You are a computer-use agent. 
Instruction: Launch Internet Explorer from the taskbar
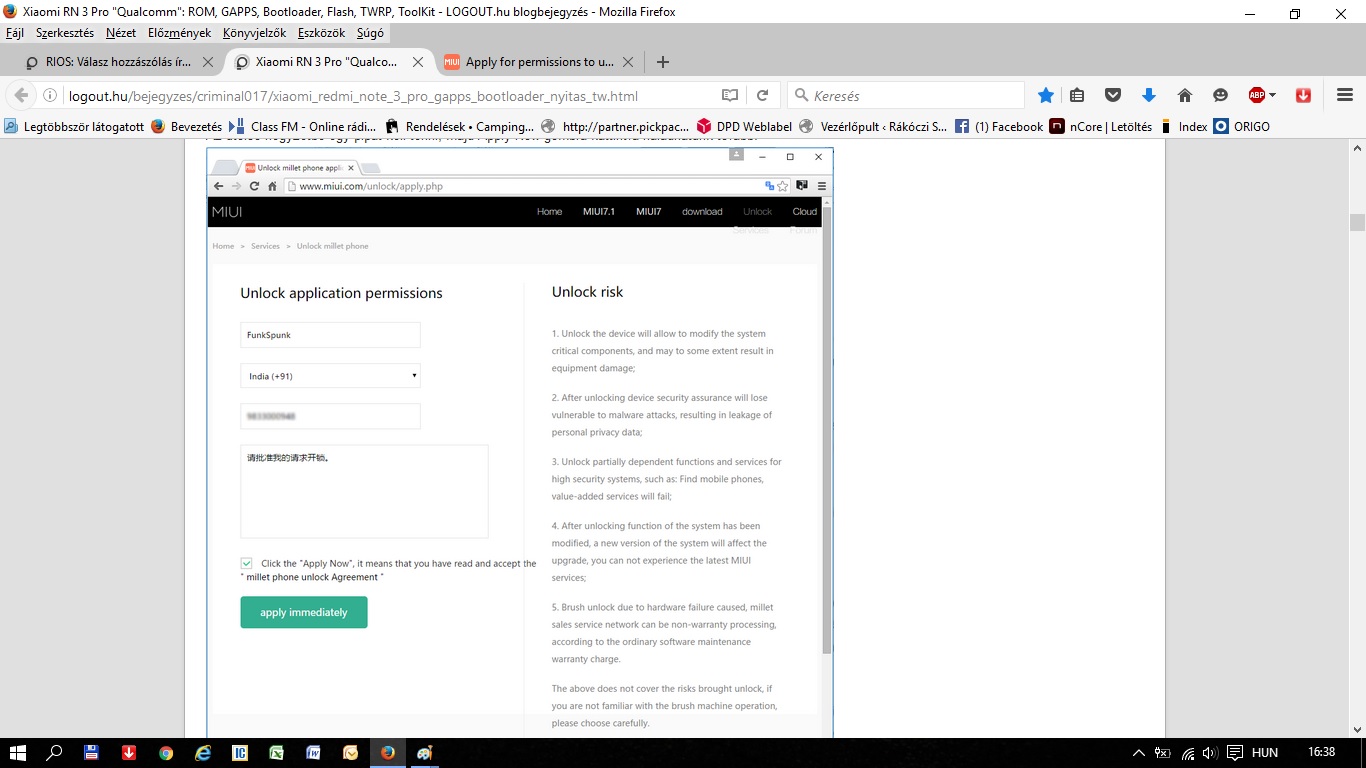coord(203,753)
